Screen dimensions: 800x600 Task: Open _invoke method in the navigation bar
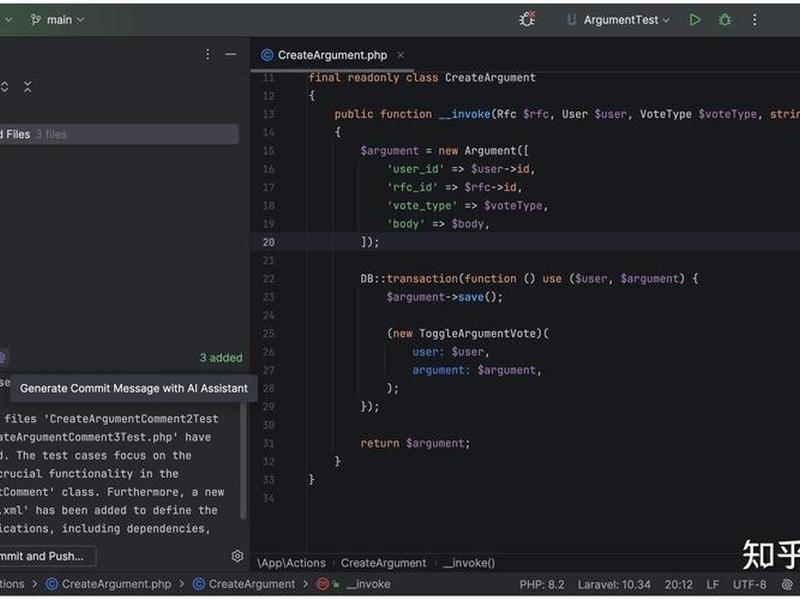tap(354, 584)
